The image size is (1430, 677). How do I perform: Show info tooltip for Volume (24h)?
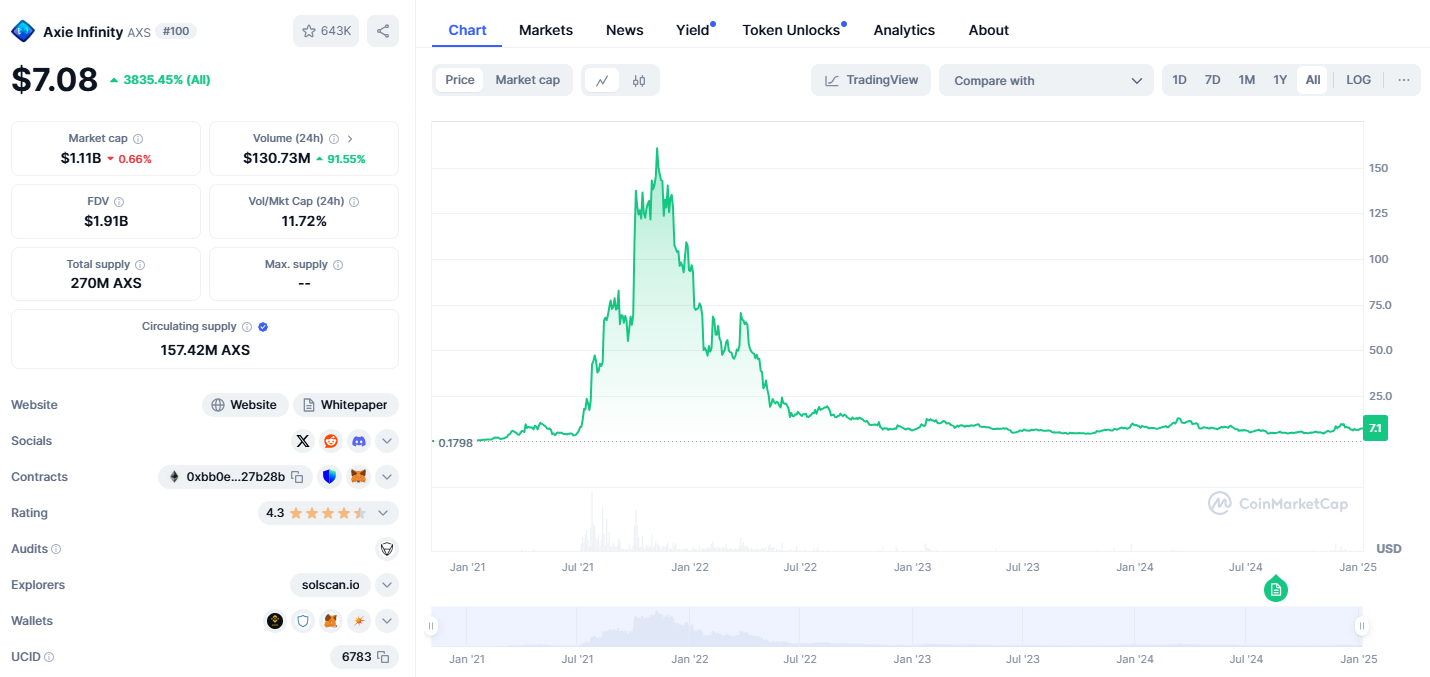click(x=334, y=139)
